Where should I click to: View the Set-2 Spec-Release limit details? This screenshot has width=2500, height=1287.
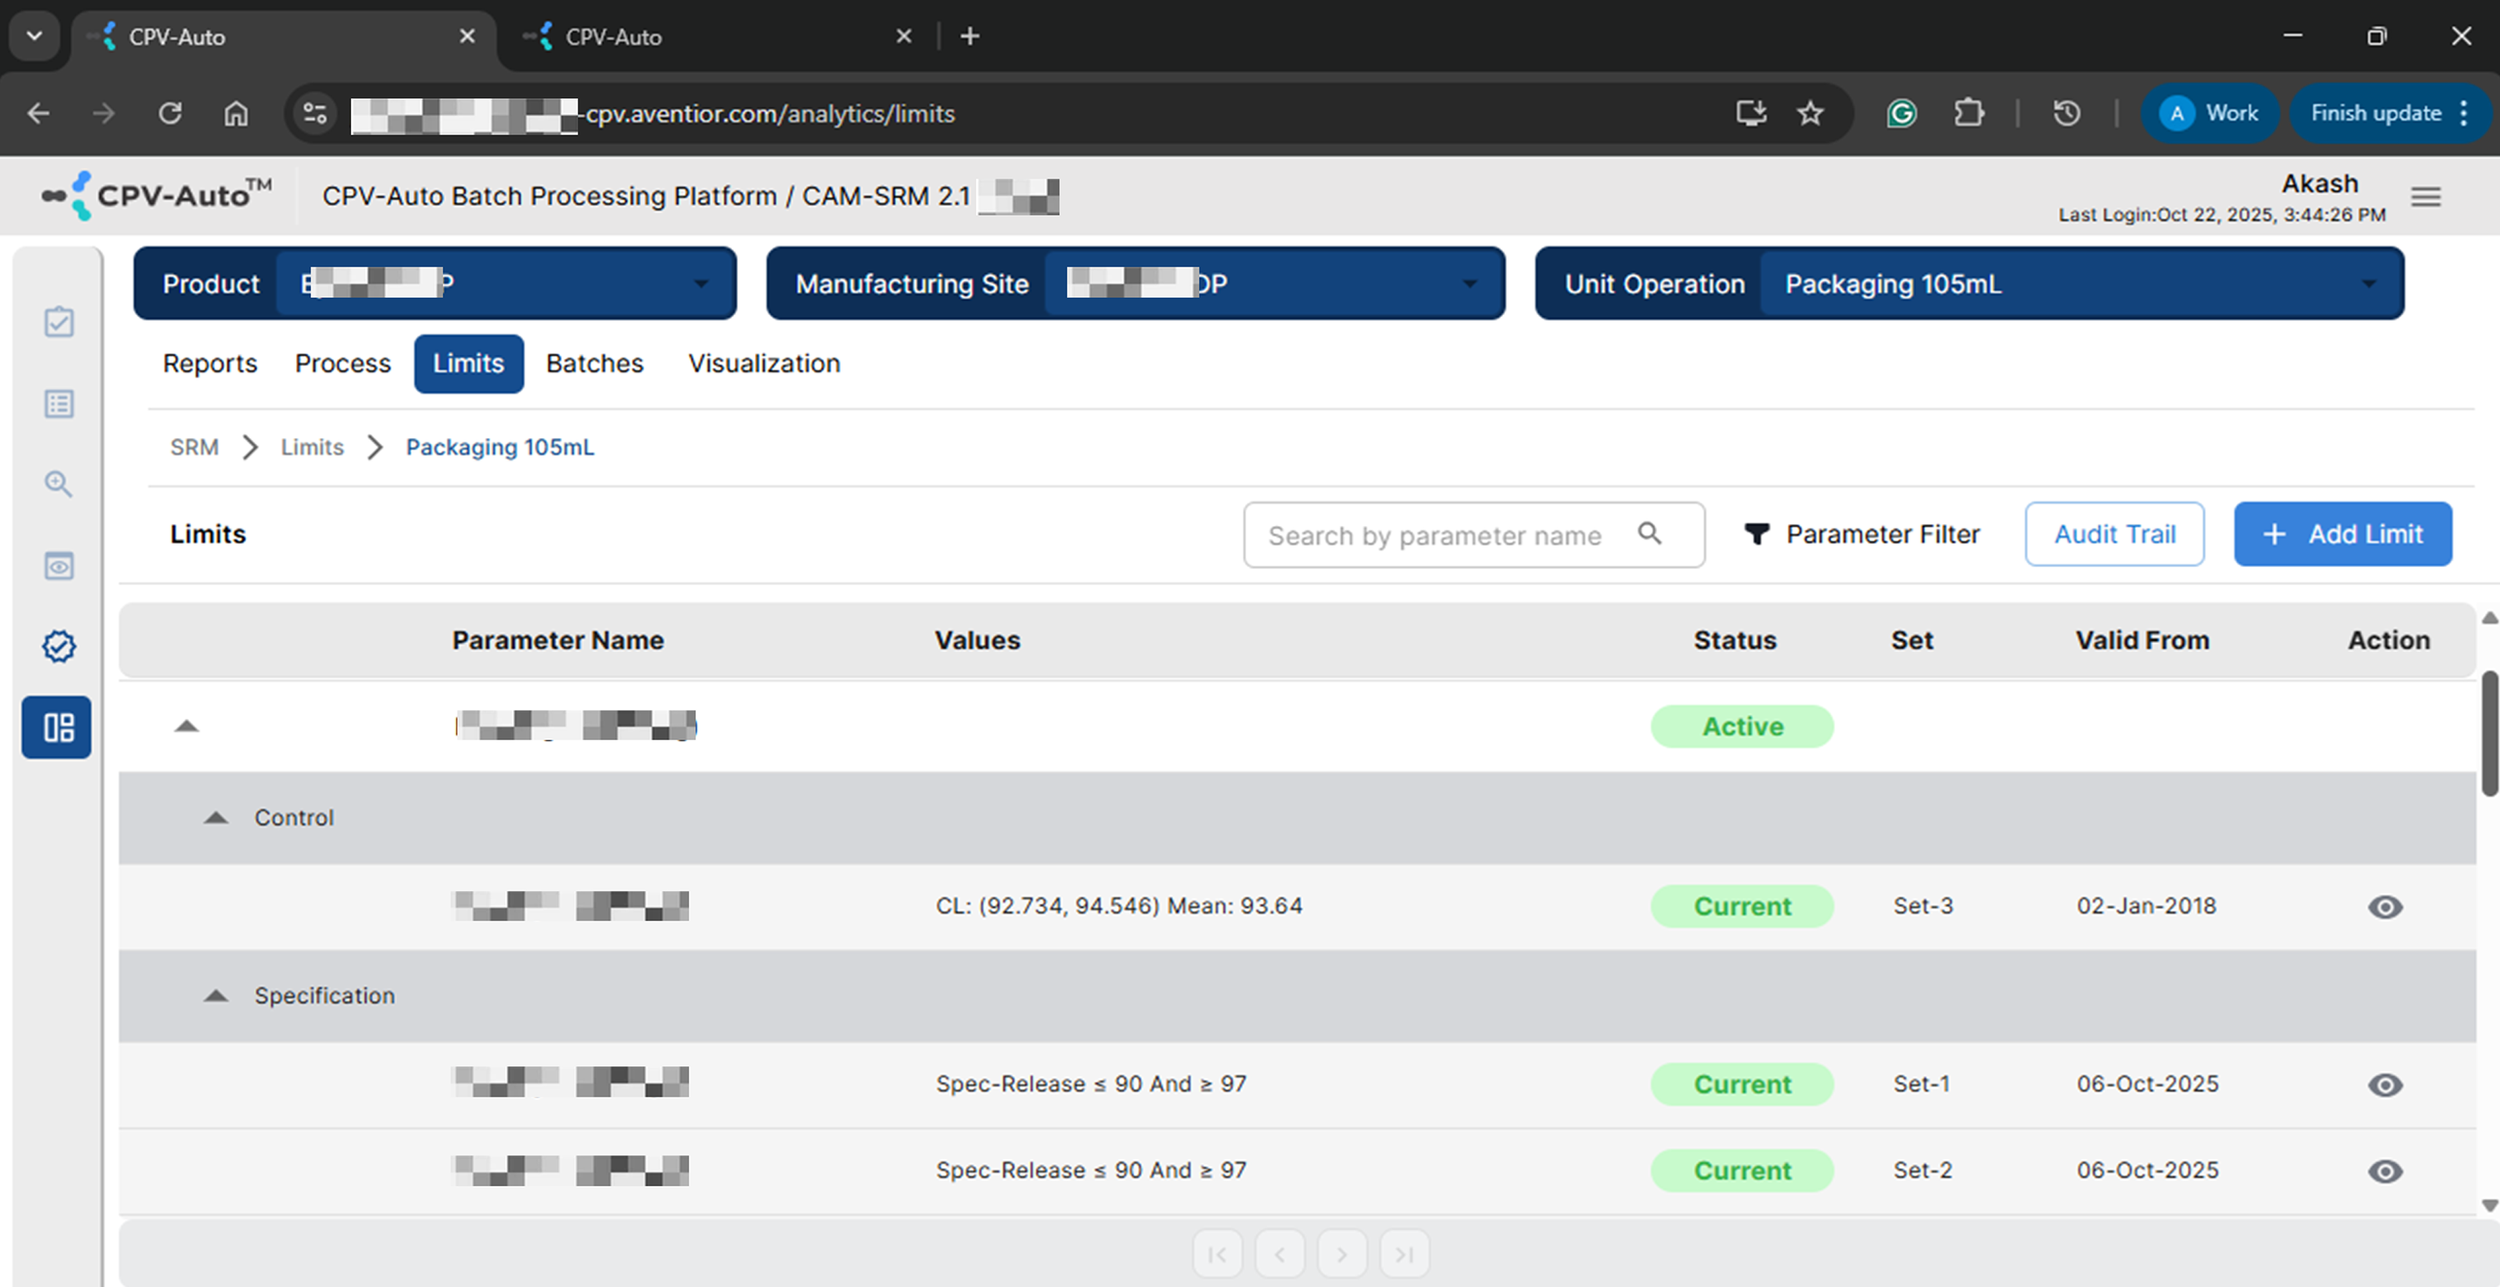pos(2385,1169)
